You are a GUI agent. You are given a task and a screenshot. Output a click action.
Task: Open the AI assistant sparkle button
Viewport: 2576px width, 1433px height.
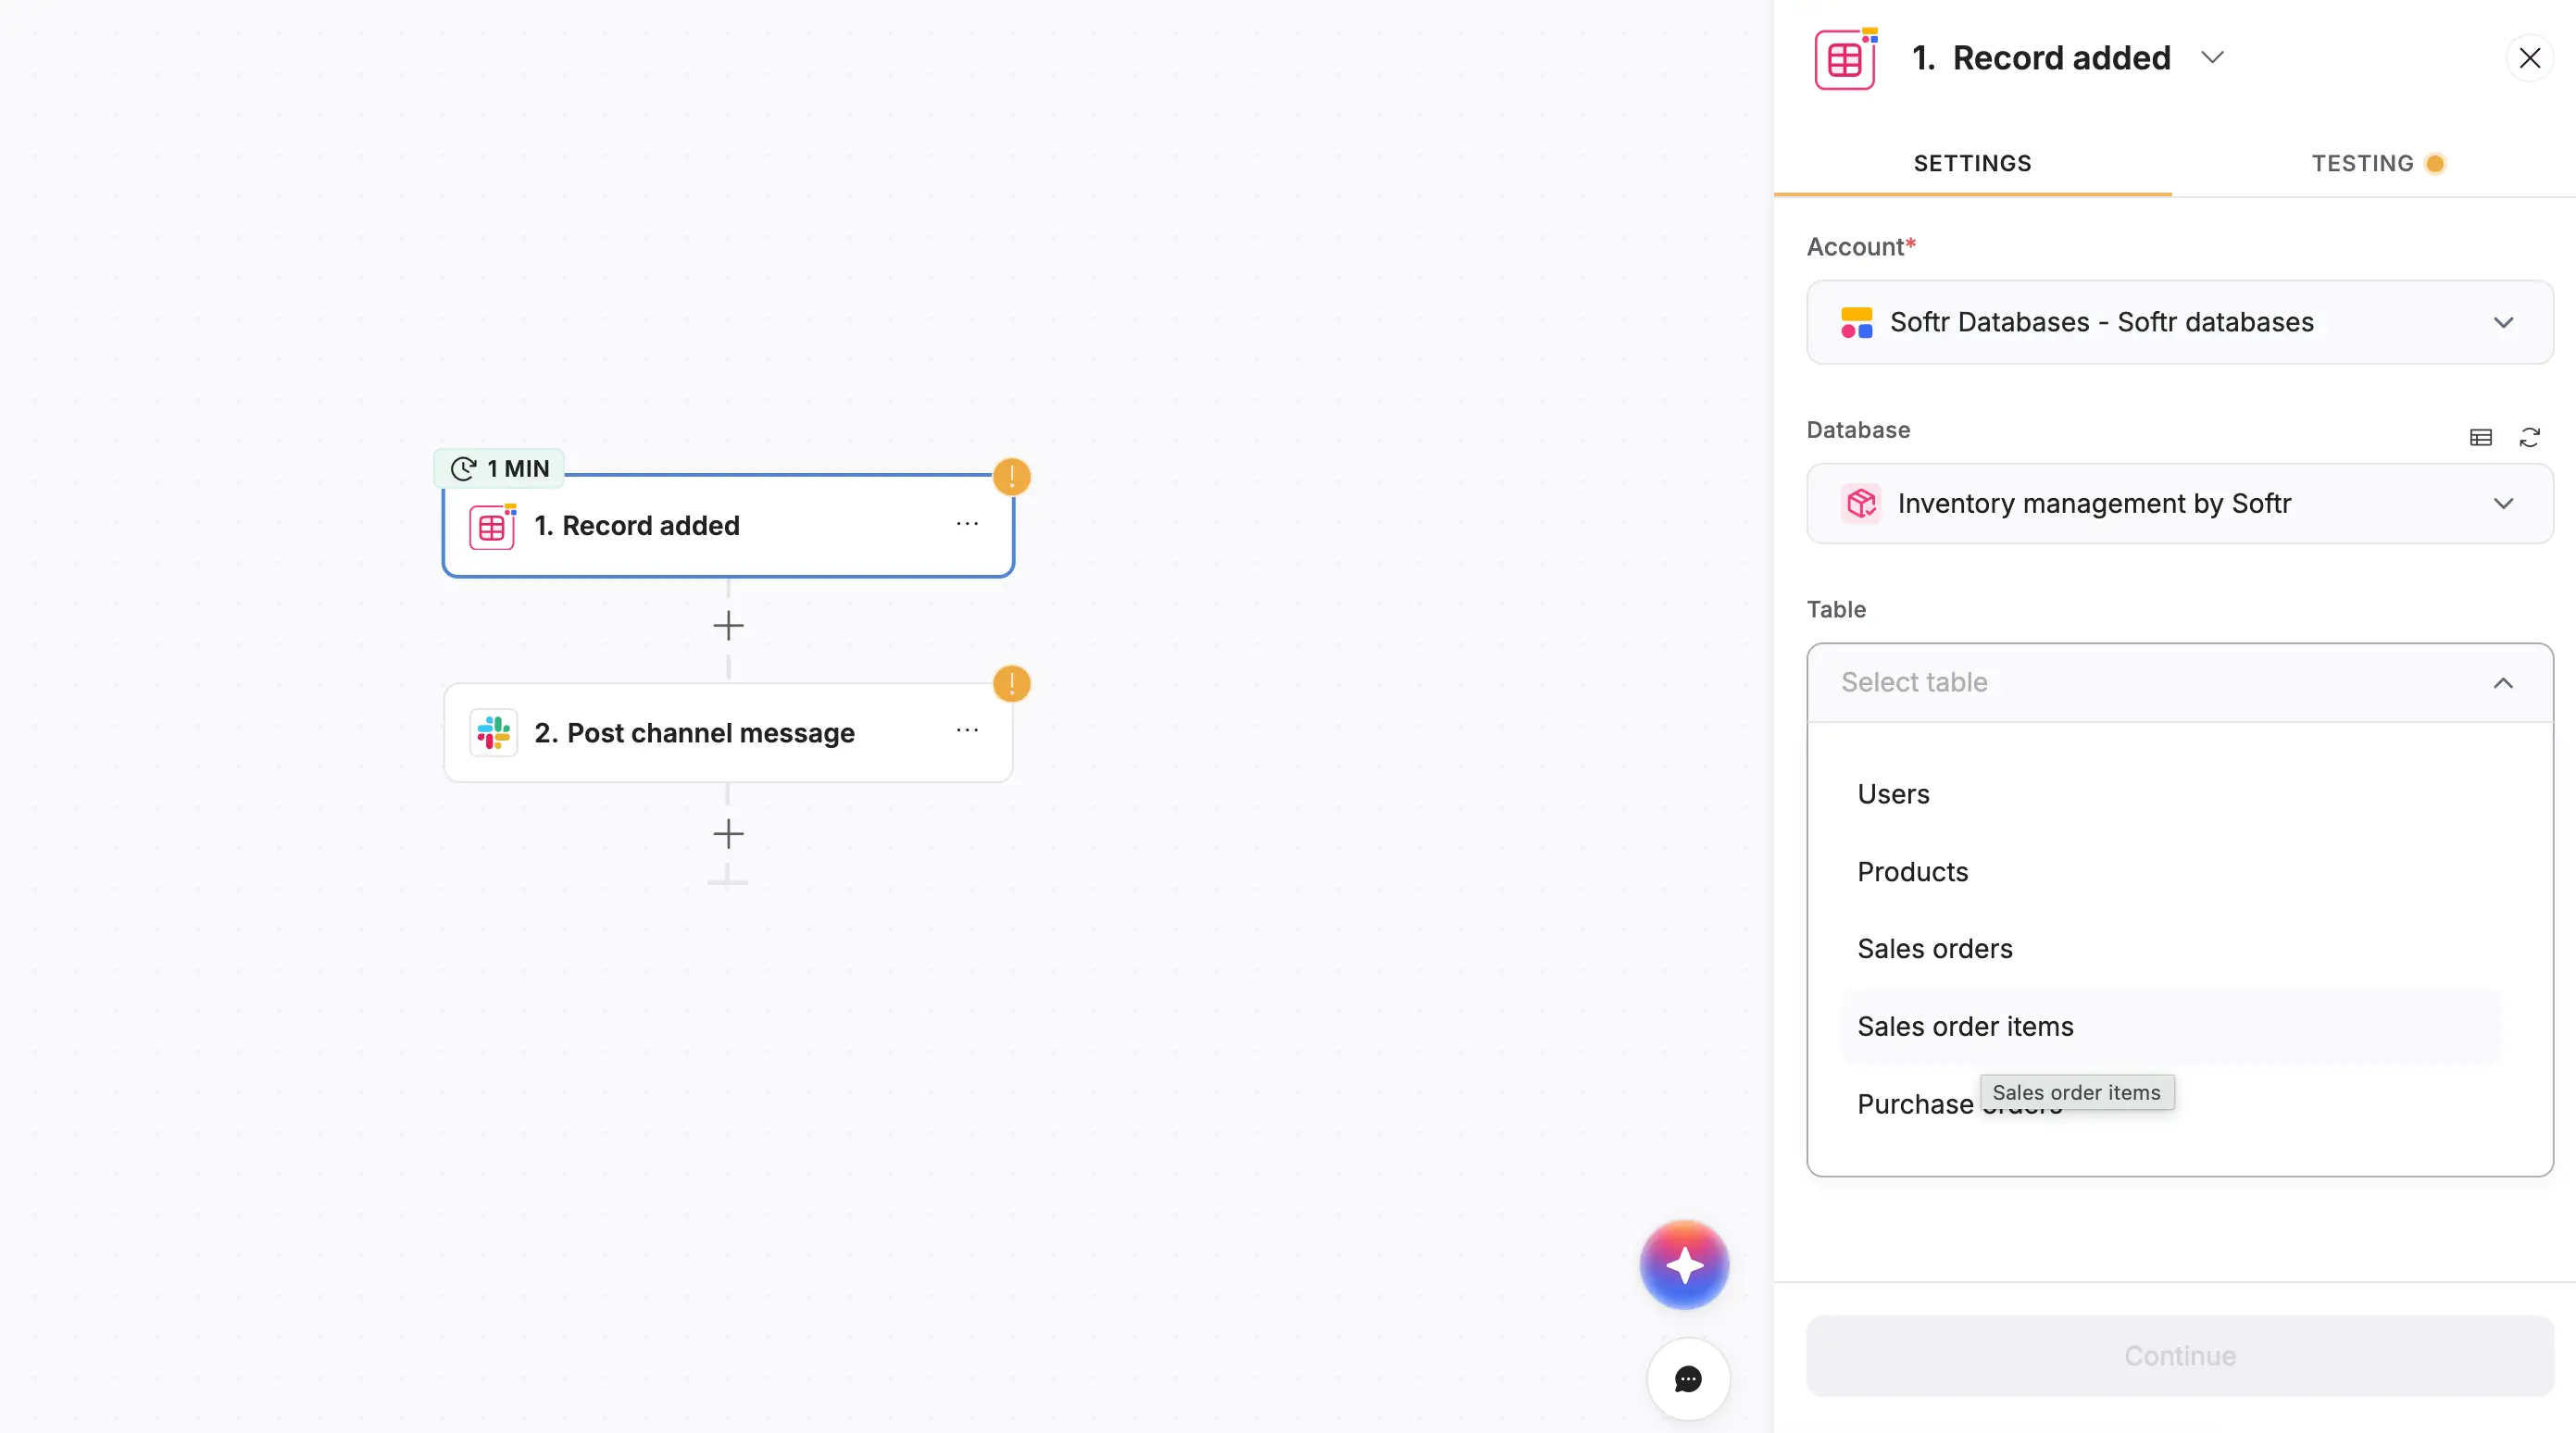click(1684, 1264)
